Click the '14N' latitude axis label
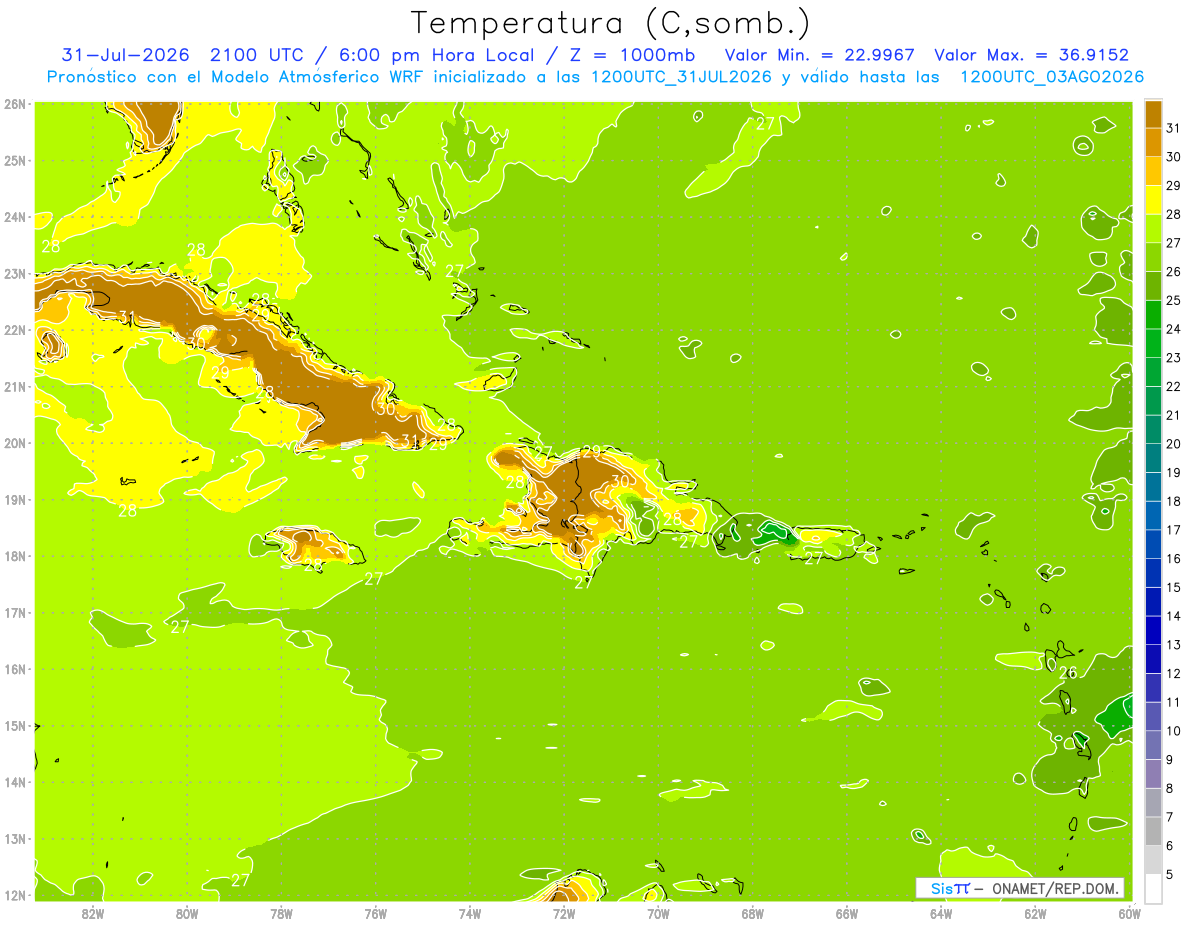1200x927 pixels. click(x=15, y=782)
